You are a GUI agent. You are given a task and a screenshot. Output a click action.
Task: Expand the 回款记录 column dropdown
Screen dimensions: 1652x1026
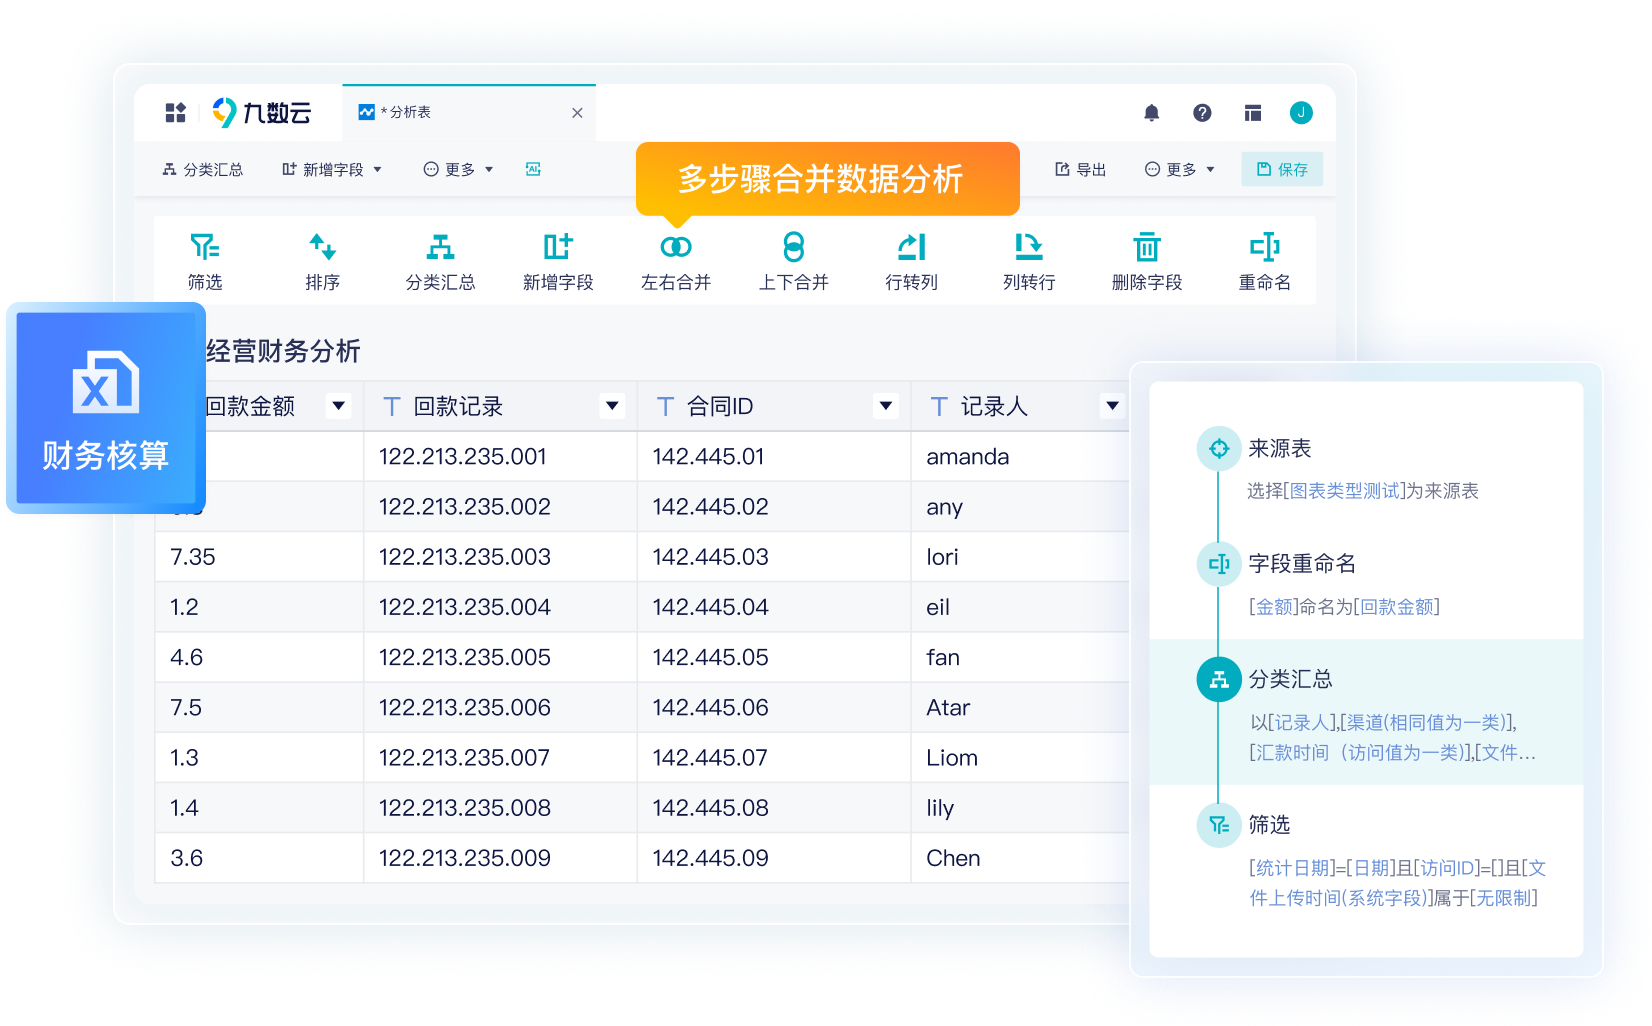tap(612, 406)
